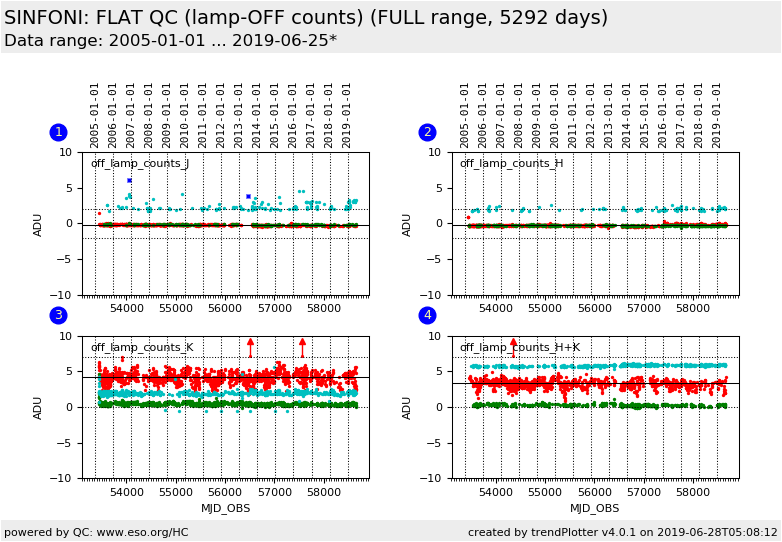Click the left red outlier arrow in K plot
The height and width of the screenshot is (542, 782).
[250, 345]
